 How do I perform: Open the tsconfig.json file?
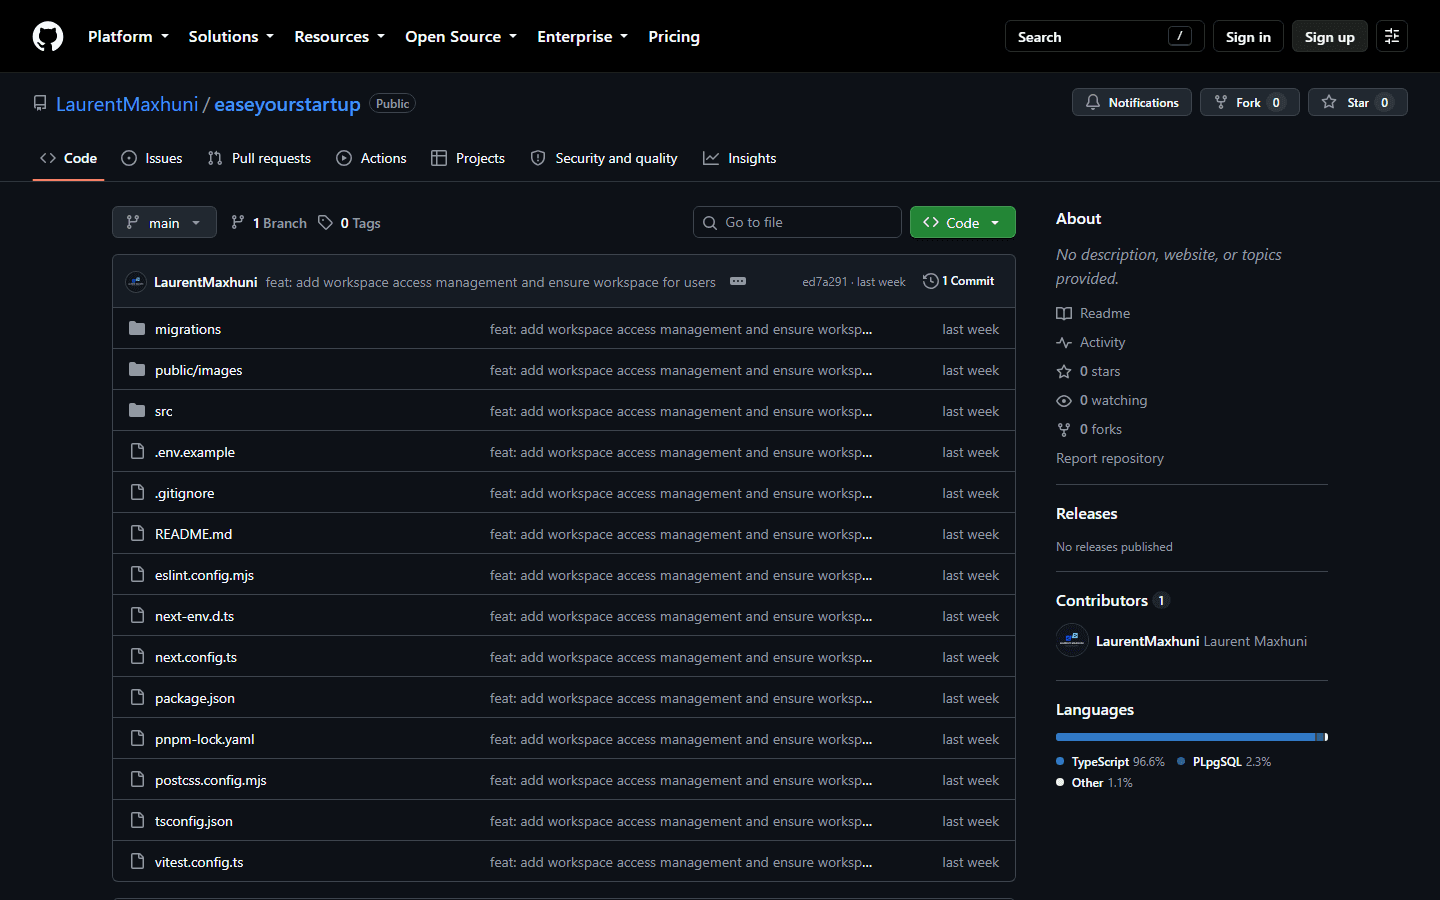(x=194, y=821)
